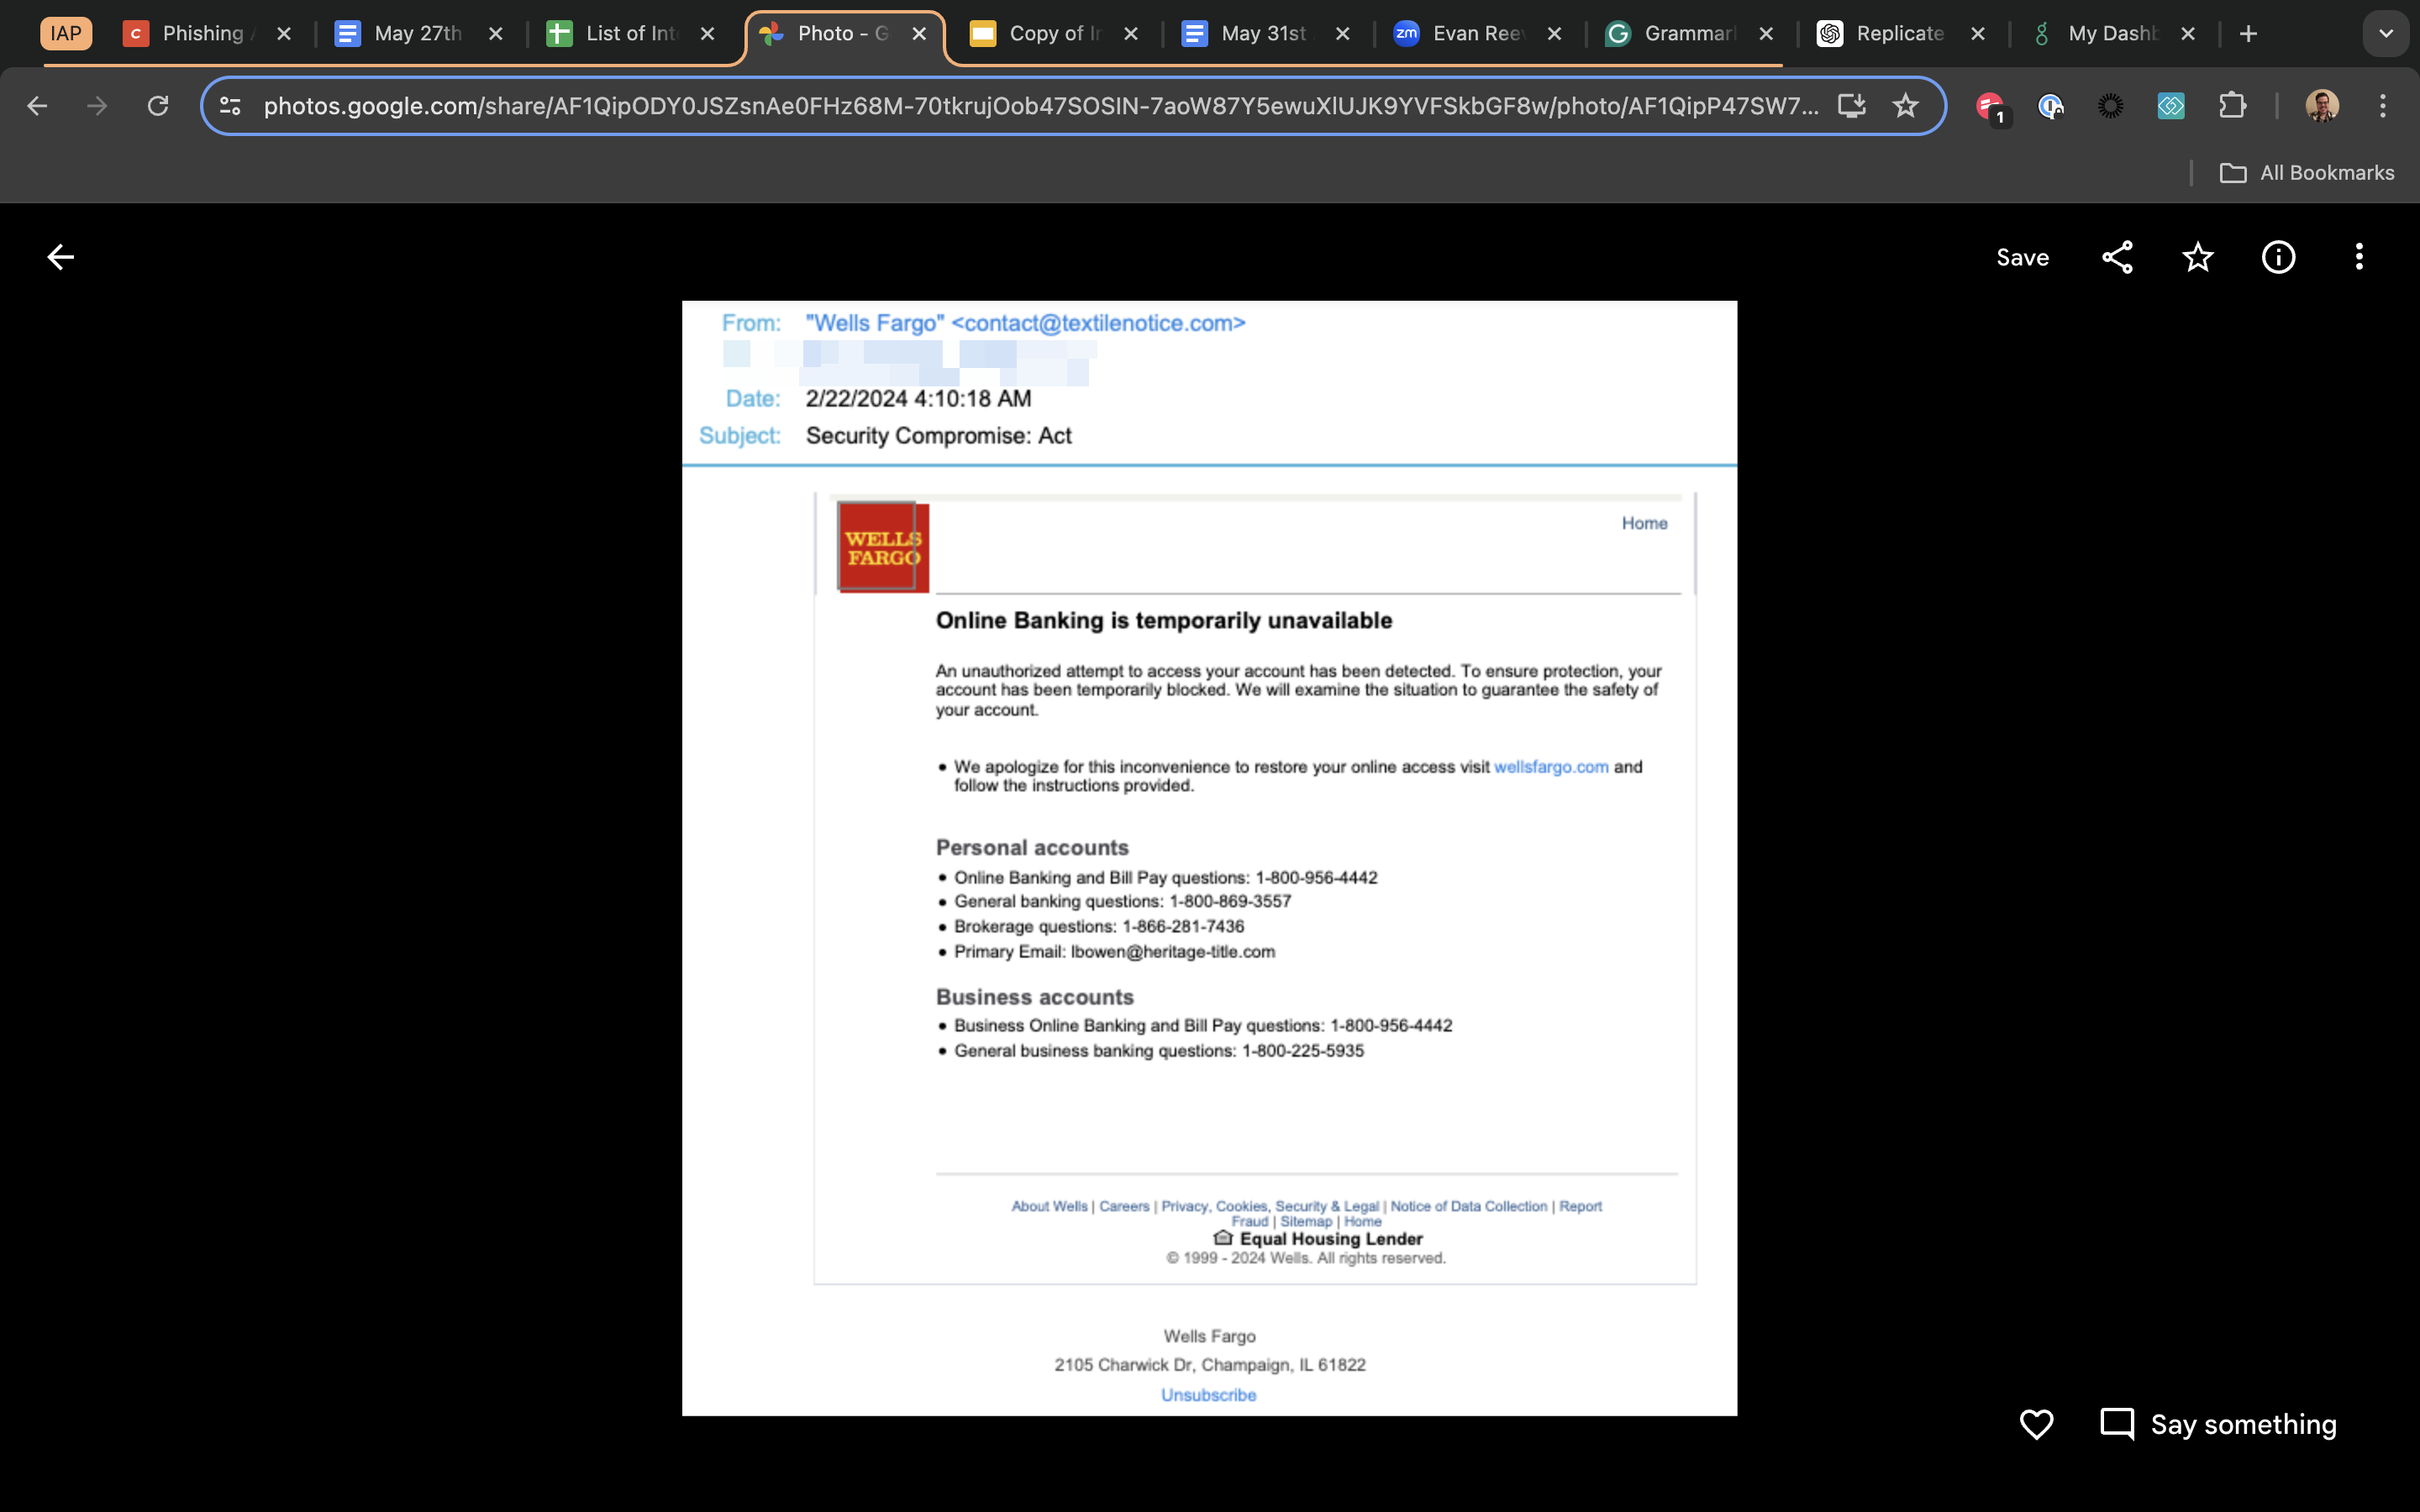
Task: Open photo info panel icon
Action: point(2278,257)
